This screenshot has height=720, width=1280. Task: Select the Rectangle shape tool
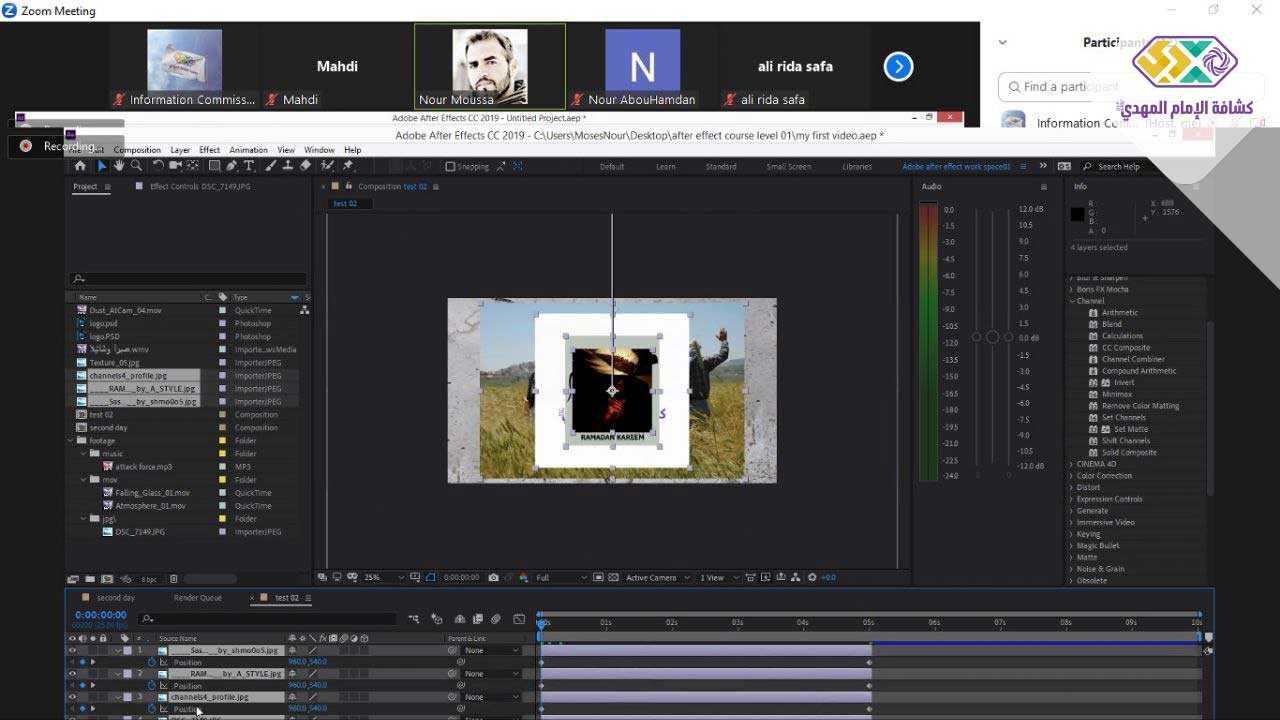tap(213, 166)
